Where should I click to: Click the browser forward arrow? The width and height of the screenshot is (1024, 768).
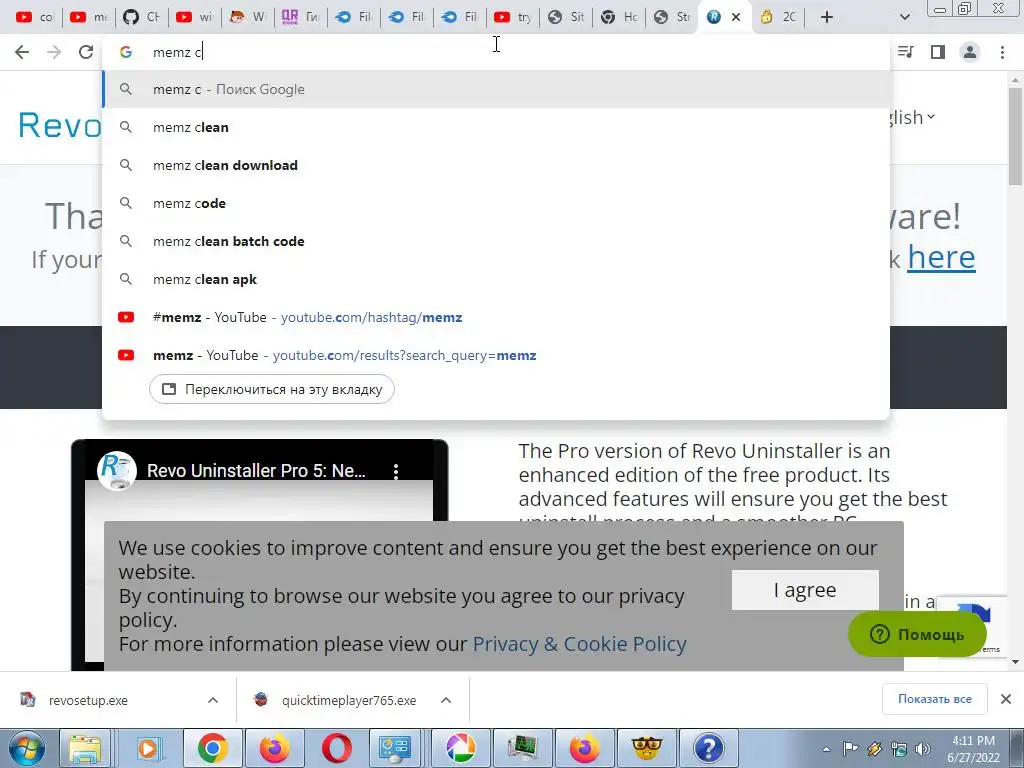(x=54, y=52)
